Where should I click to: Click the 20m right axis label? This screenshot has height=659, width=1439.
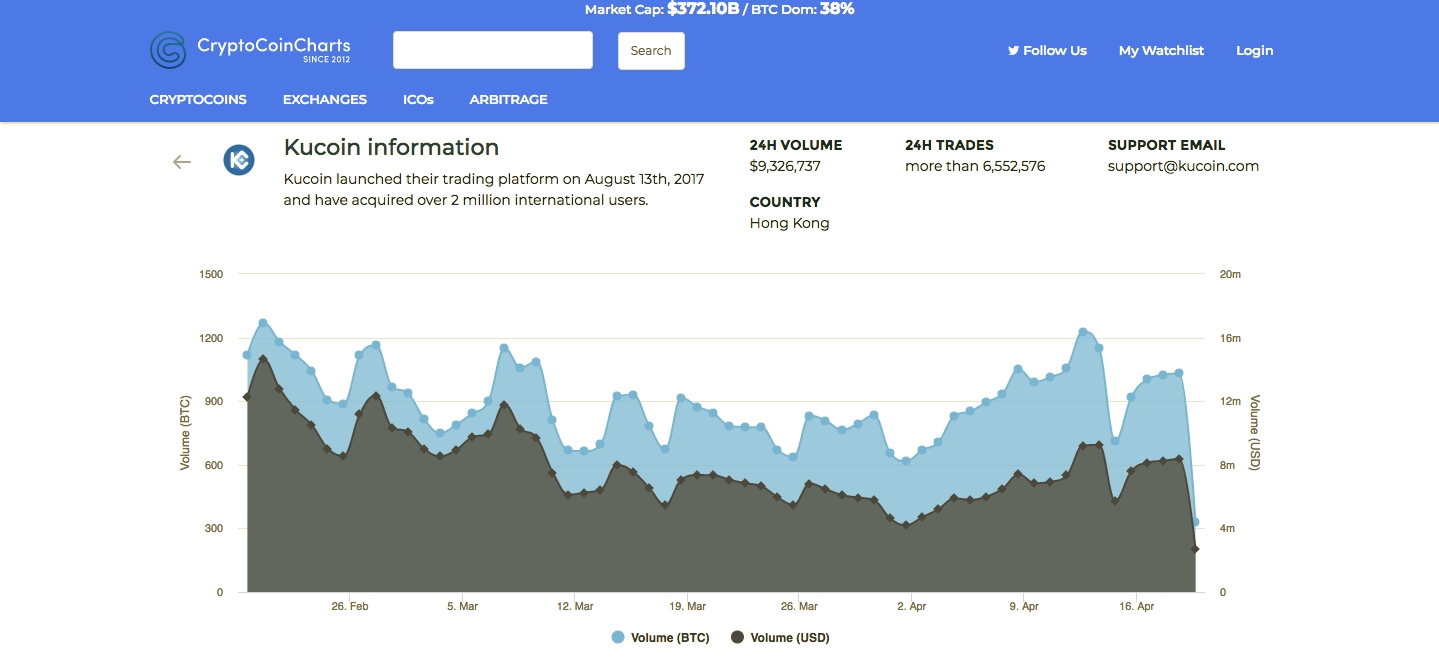1231,274
